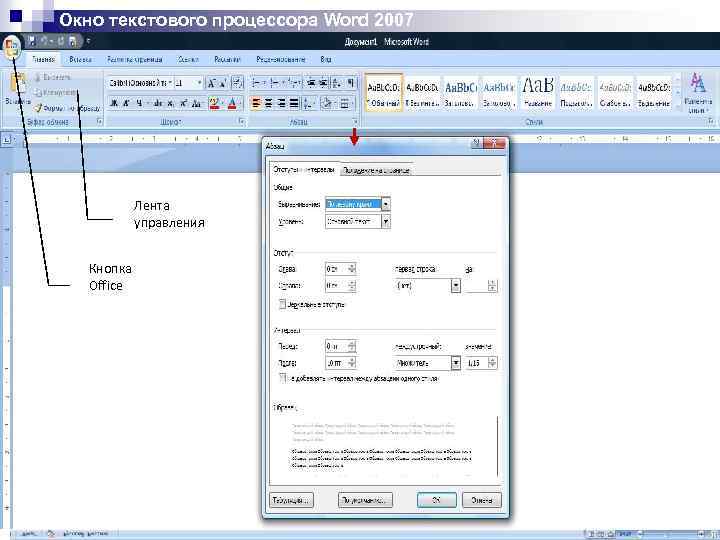Click the bullets list icon
The height and width of the screenshot is (540, 720).
258,83
